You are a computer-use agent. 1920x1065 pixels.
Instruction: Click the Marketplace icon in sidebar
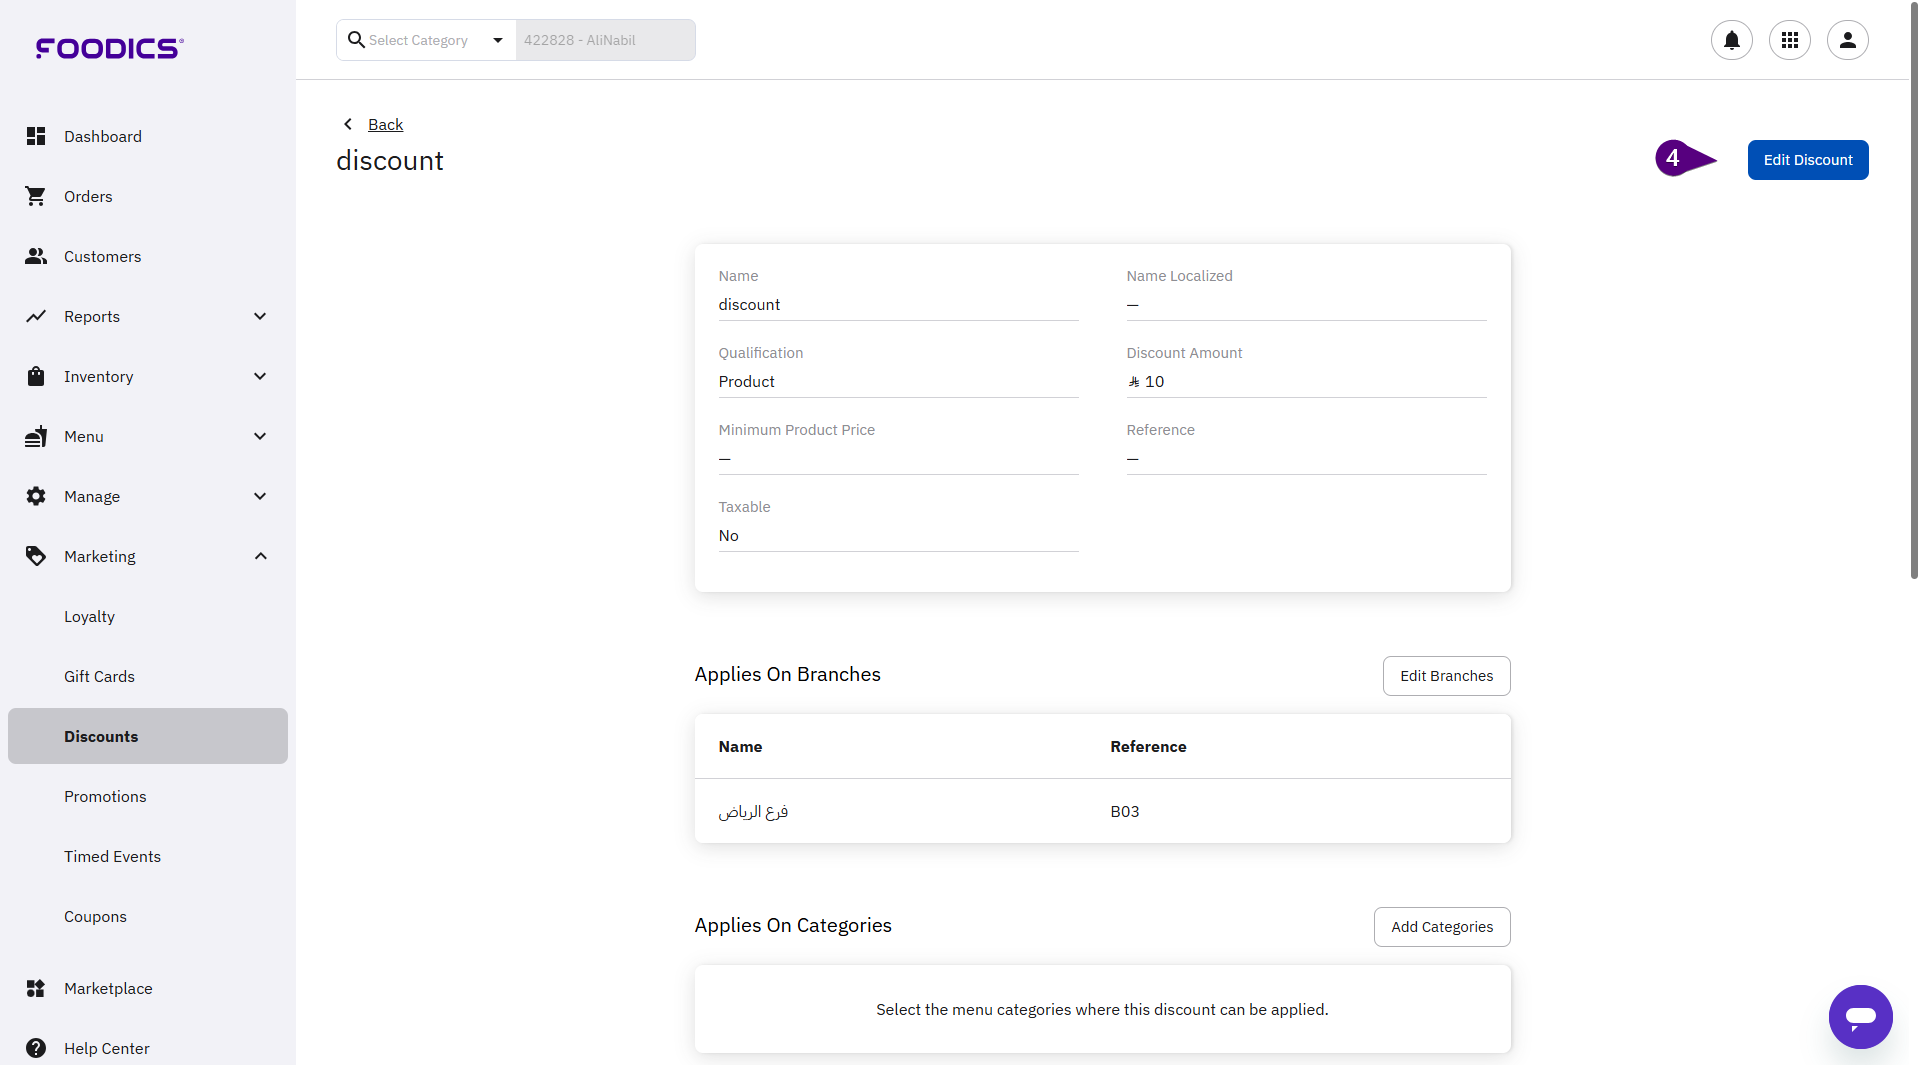point(36,988)
